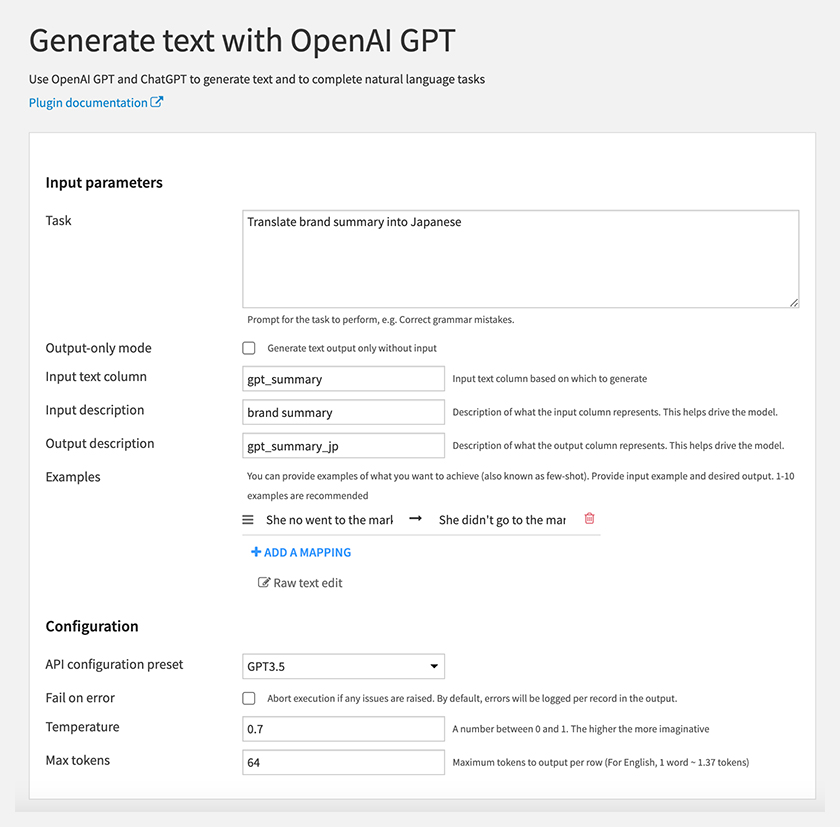840x827 pixels.
Task: Click the Task textarea resize grip
Action: click(794, 303)
